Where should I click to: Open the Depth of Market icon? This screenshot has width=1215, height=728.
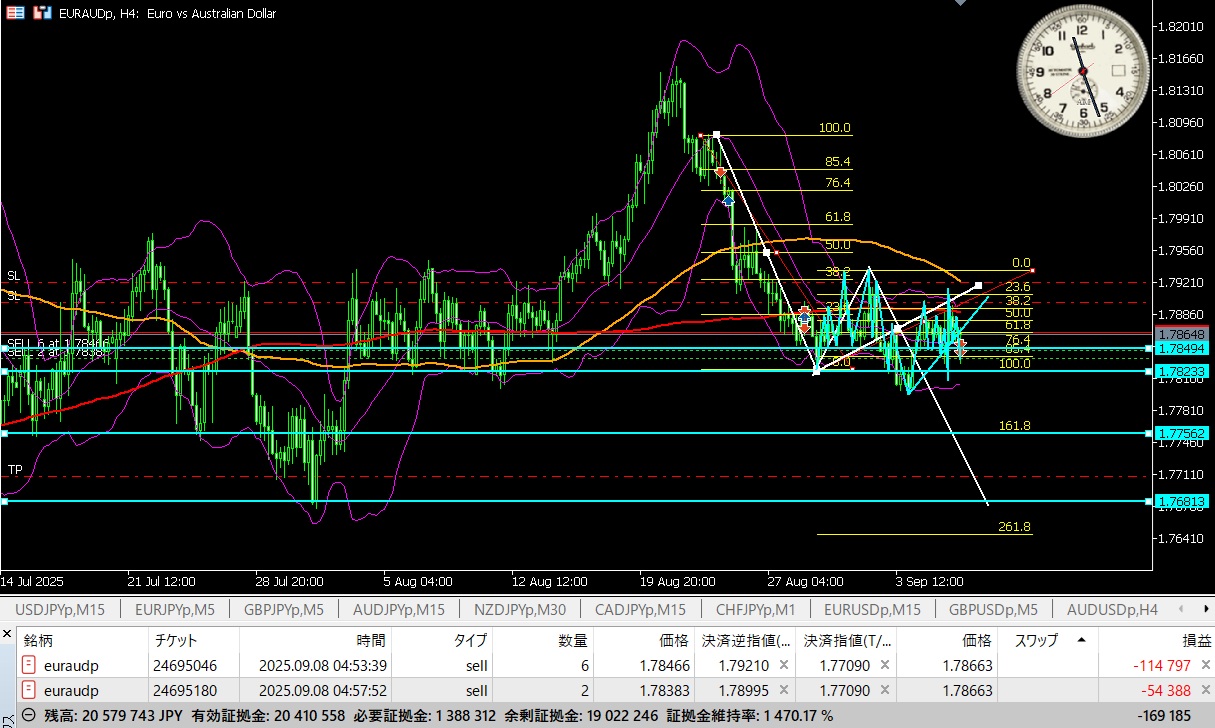[x=42, y=13]
